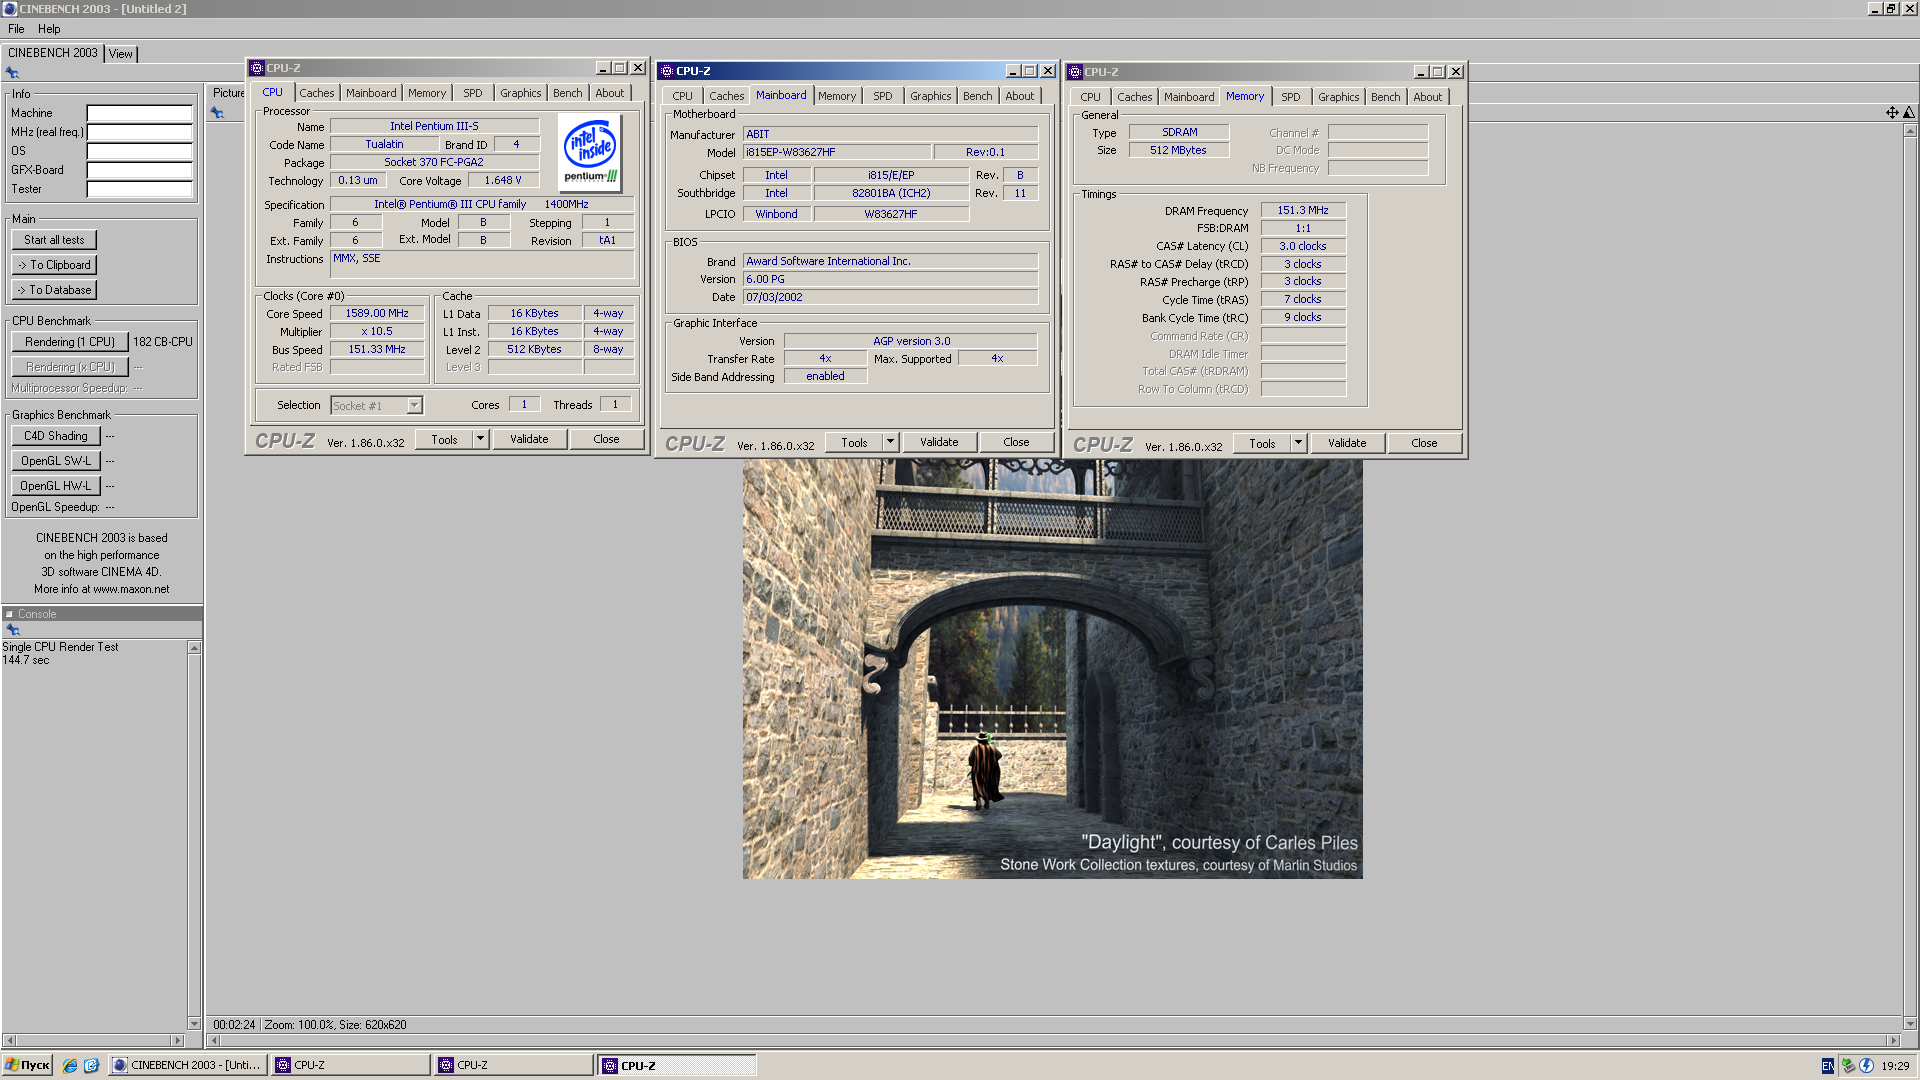Click the i815EP-W83627HF model value
1920x1080 pixels.
(837, 153)
